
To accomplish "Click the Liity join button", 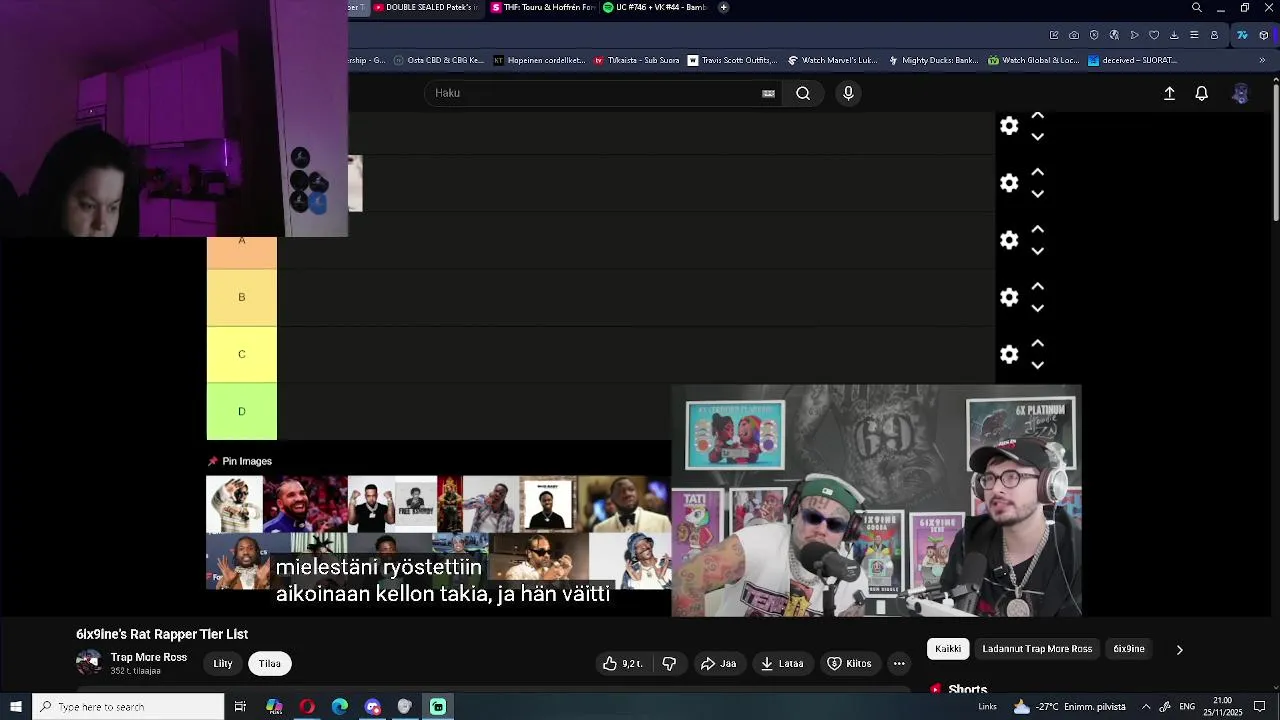I will [223, 663].
